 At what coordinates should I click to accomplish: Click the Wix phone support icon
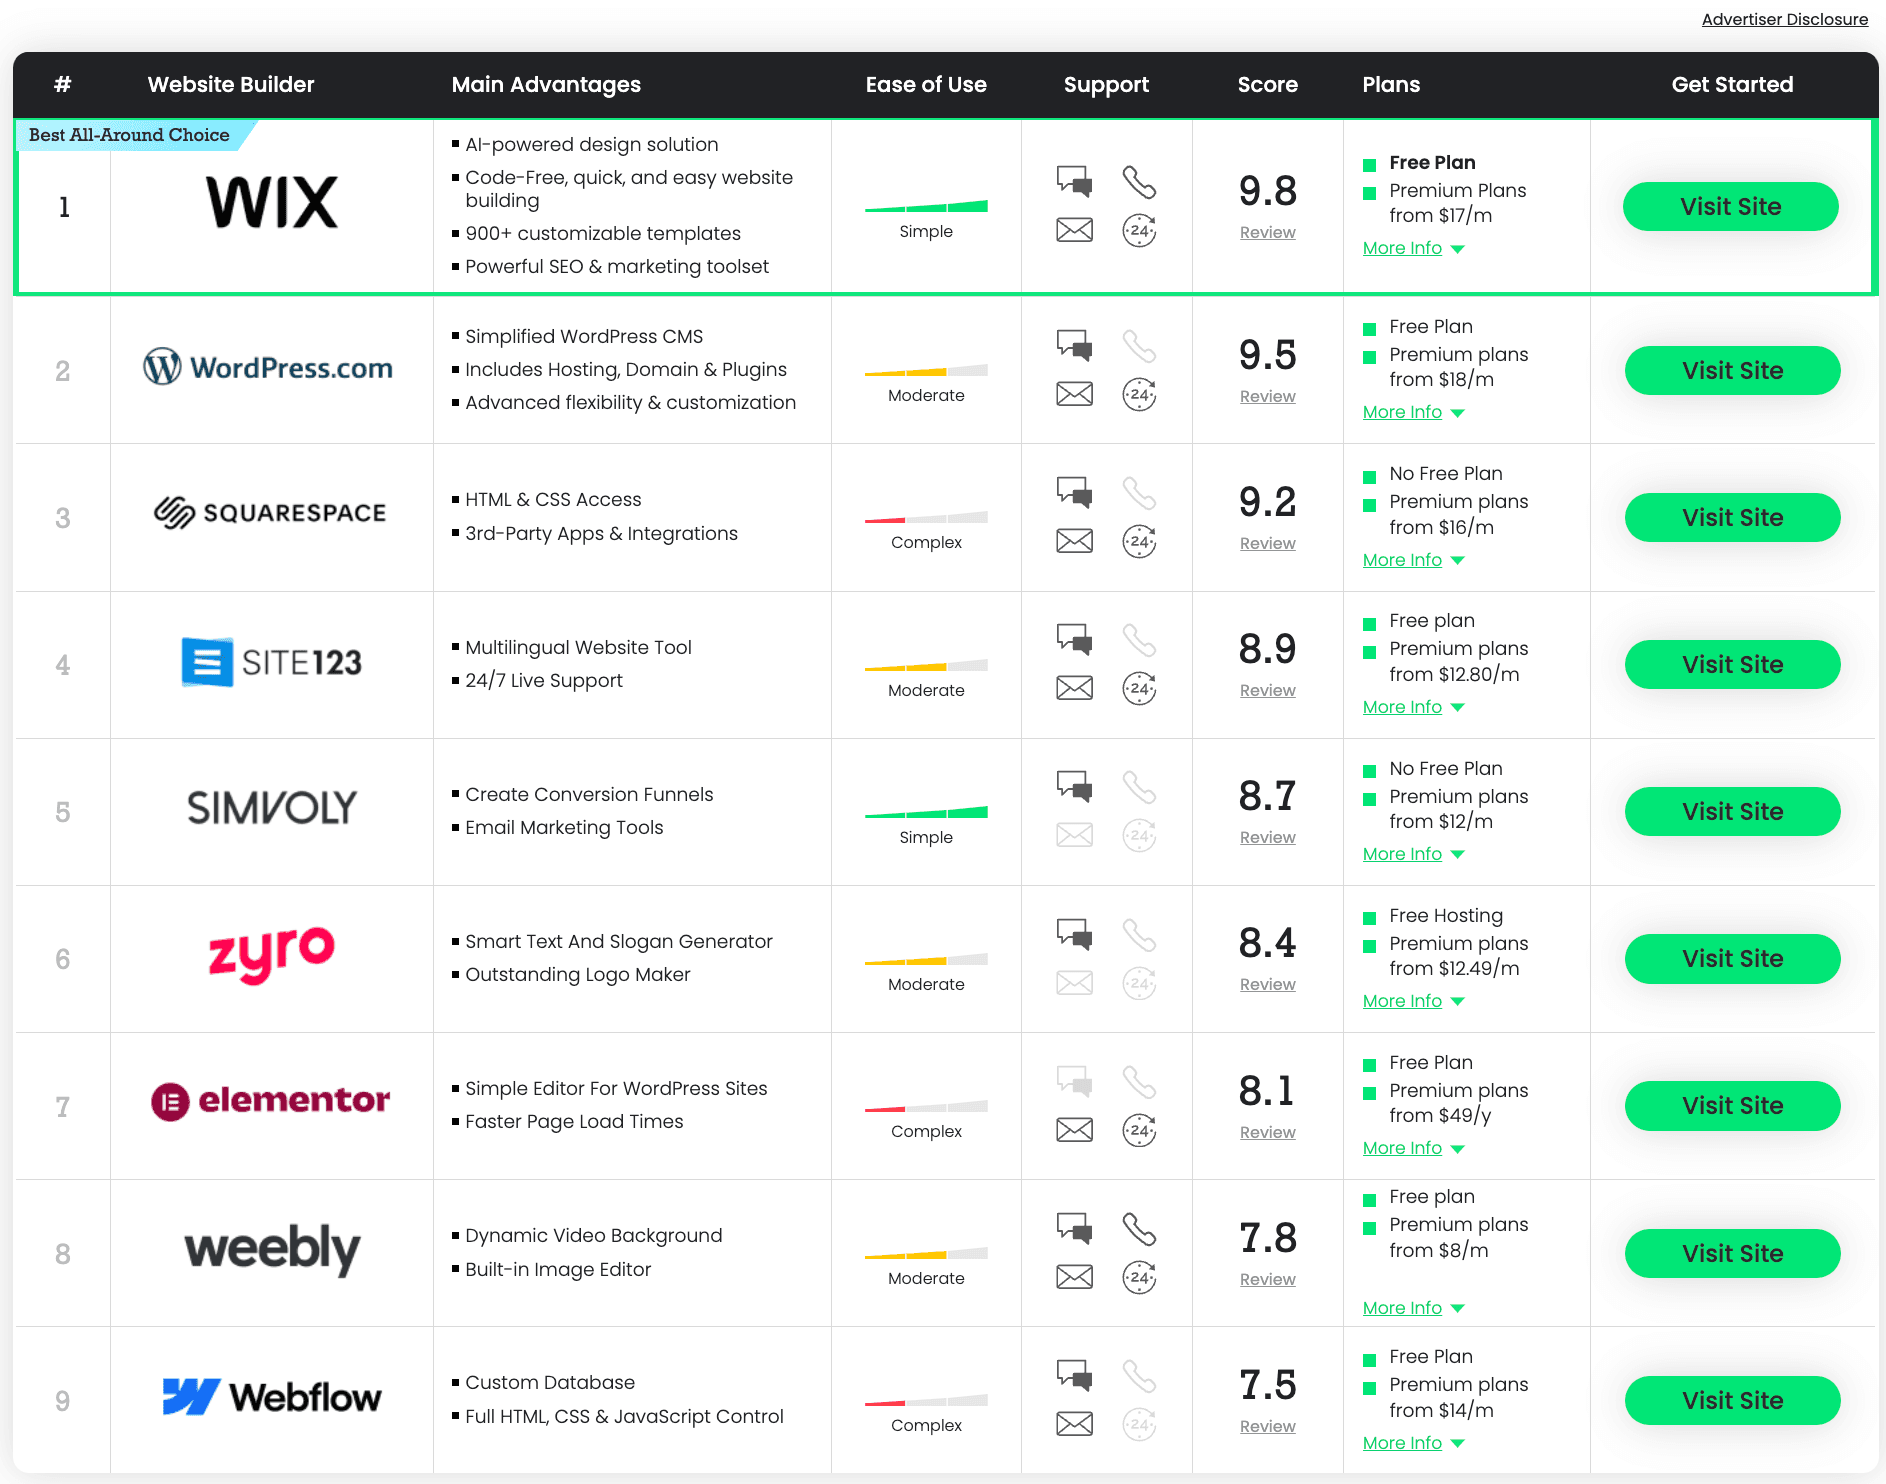(1139, 182)
